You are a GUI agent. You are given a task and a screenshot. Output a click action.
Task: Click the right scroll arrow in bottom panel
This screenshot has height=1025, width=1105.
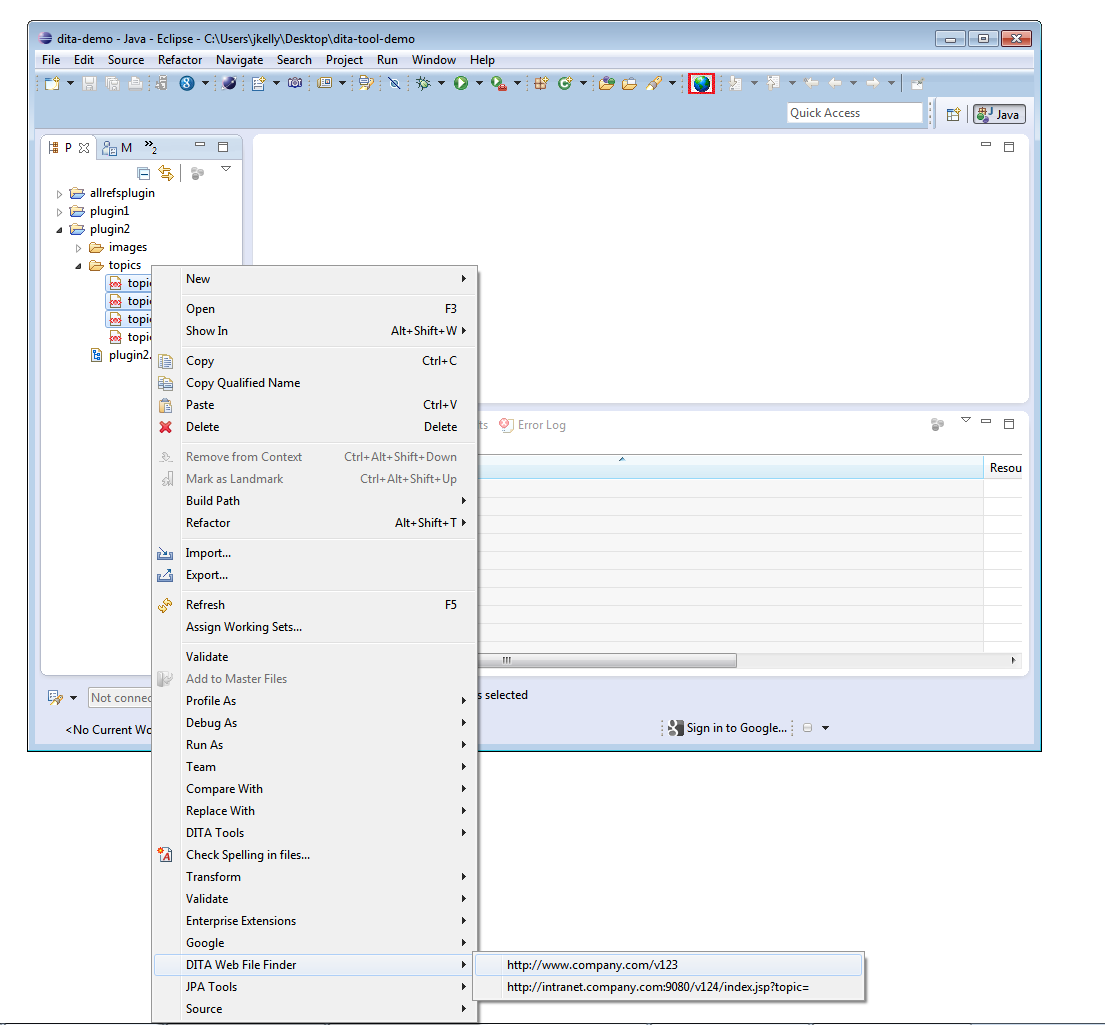[x=1013, y=661]
